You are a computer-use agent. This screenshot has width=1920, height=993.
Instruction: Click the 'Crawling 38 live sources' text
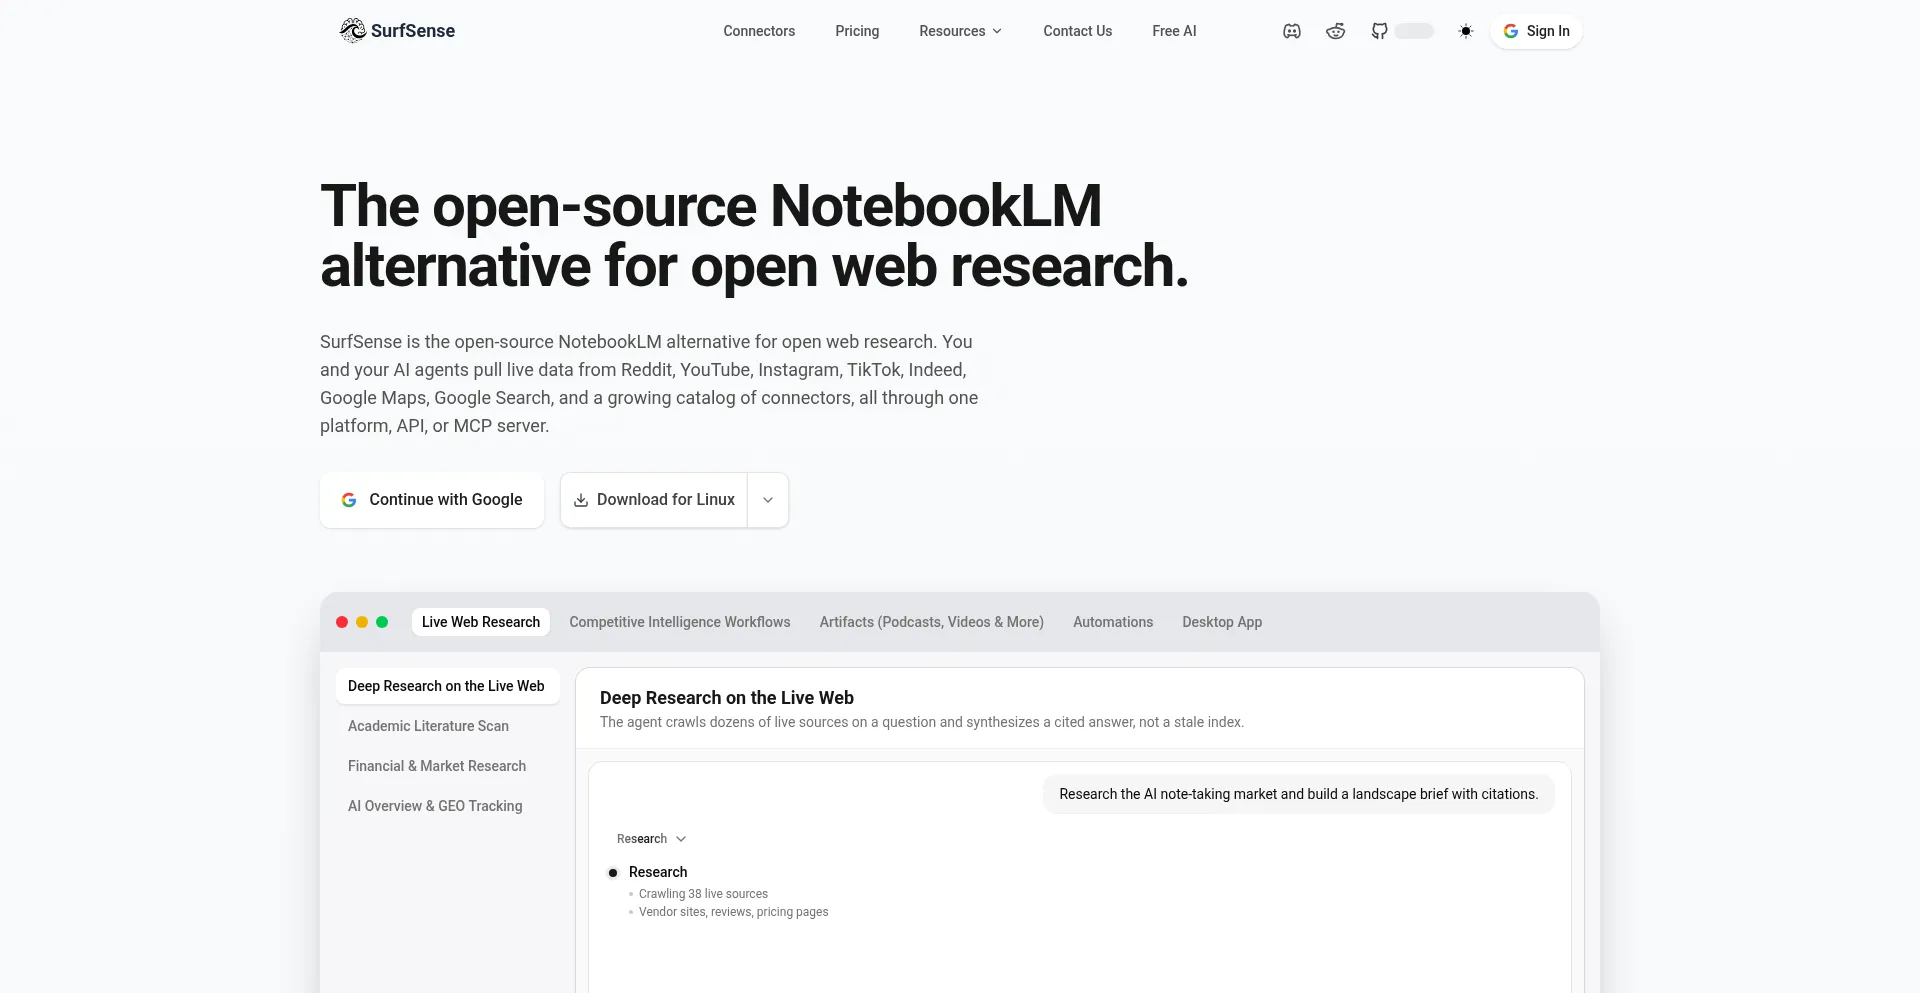[703, 894]
